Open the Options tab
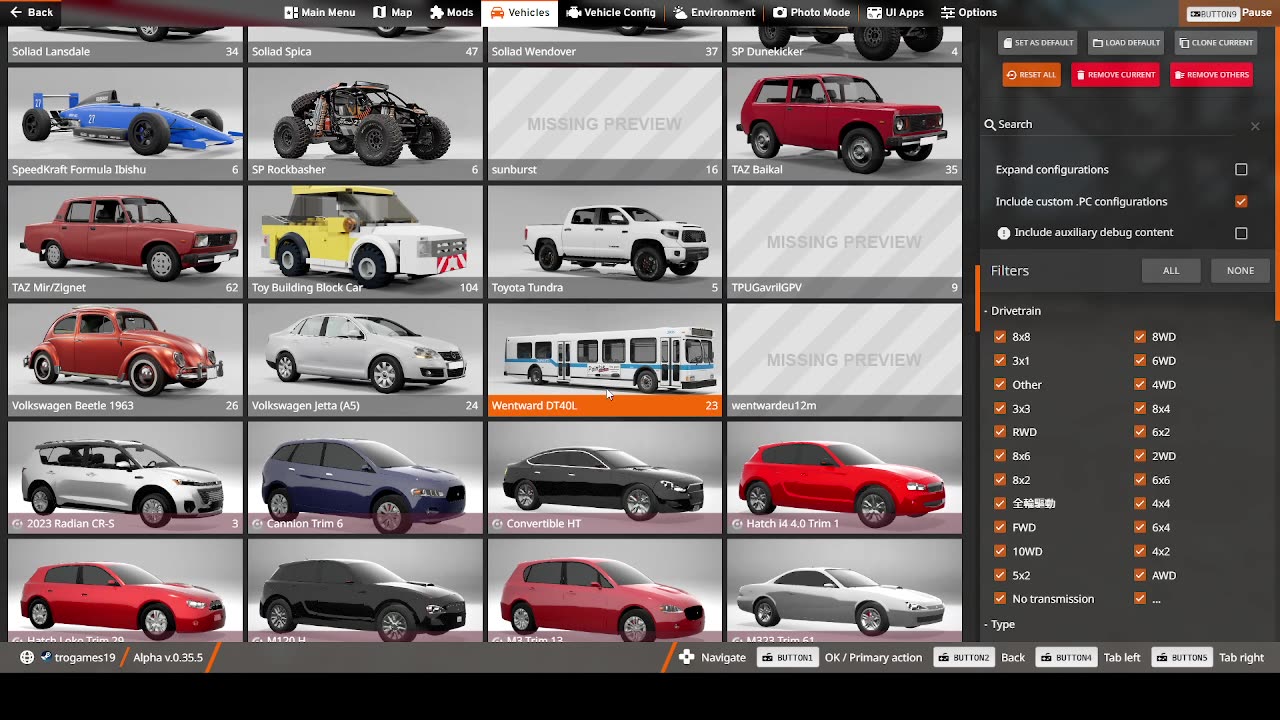Screen dimensions: 1280x720 pos(969,13)
